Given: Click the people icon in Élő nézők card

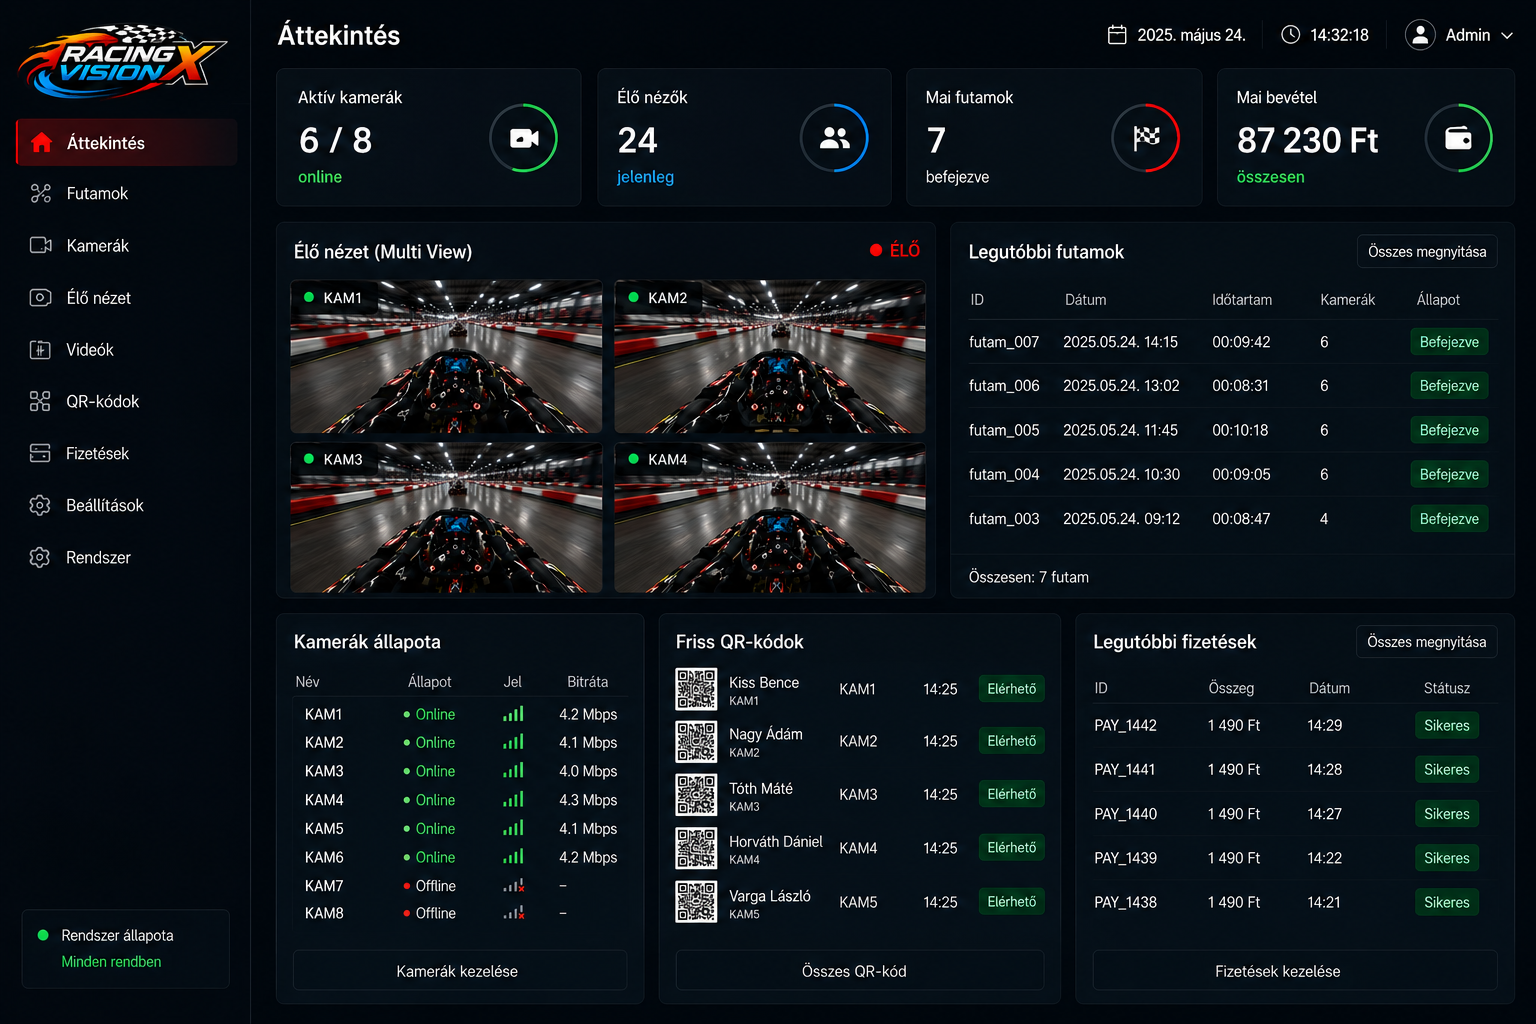Looking at the screenshot, I should click(835, 138).
